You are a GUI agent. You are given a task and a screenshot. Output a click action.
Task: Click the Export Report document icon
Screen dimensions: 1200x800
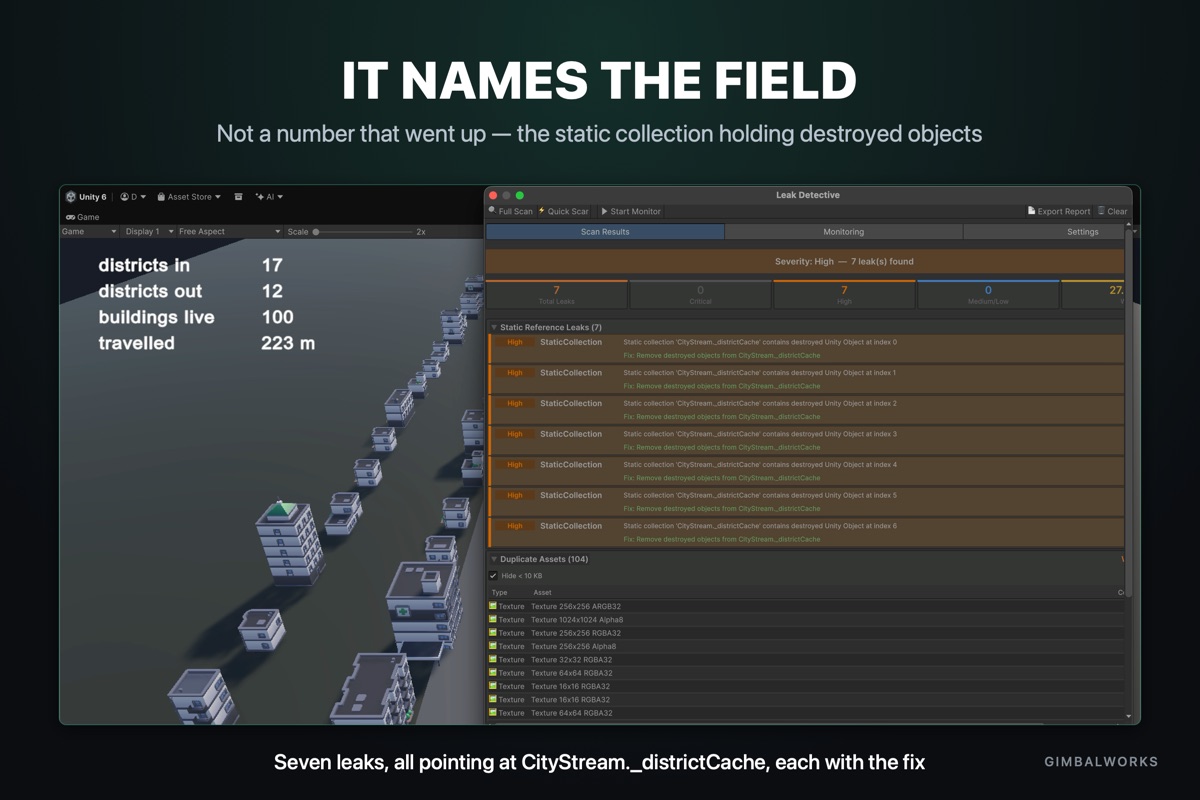pos(1032,211)
